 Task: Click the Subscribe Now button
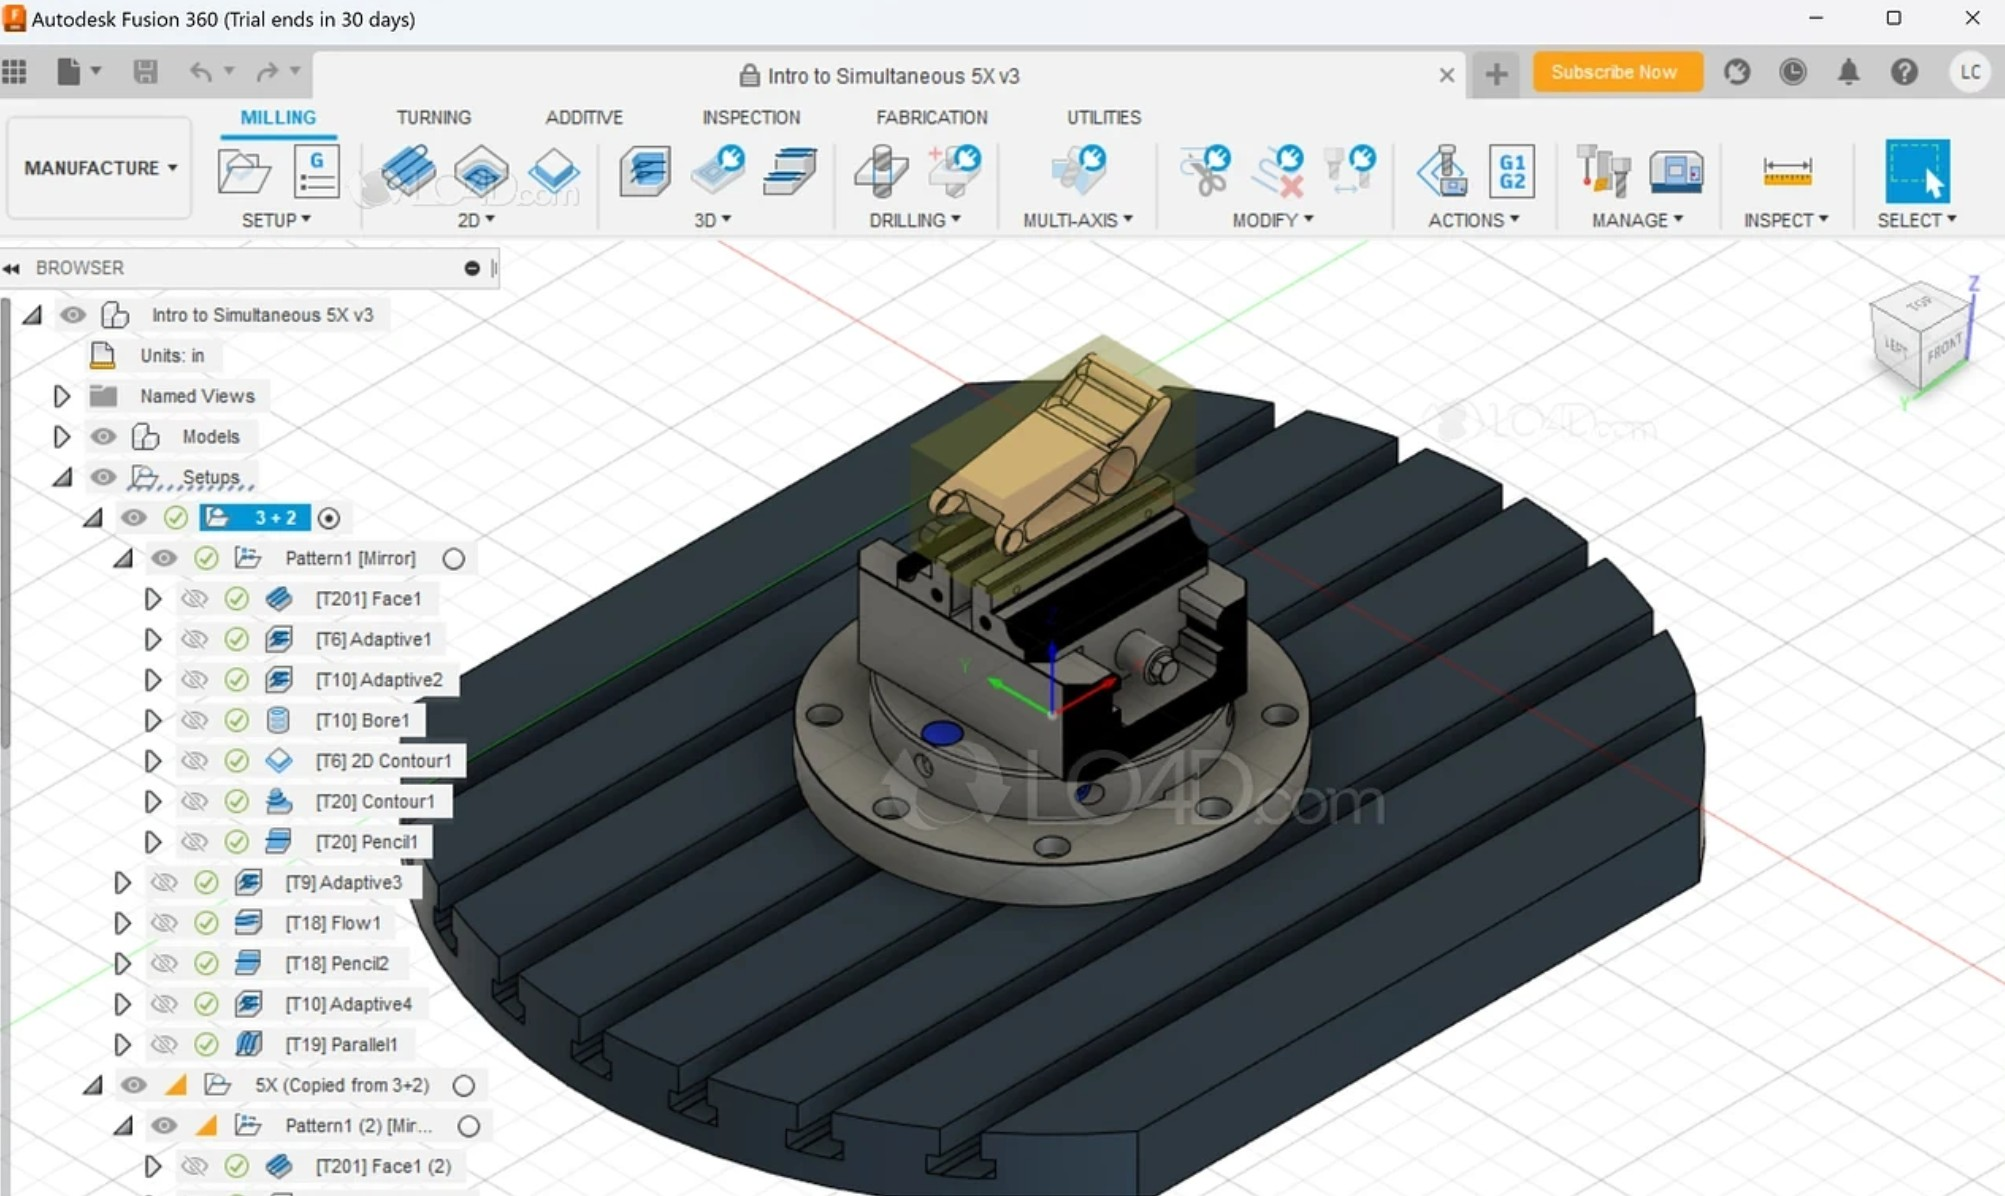pyautogui.click(x=1616, y=72)
